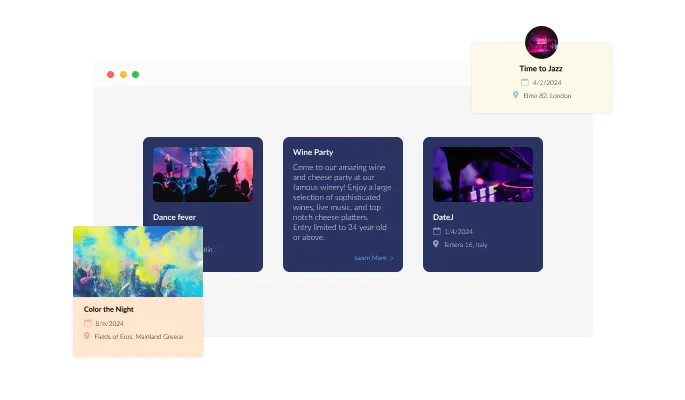
Task: Click the location pin beside Elmo 82, London
Action: click(x=516, y=95)
